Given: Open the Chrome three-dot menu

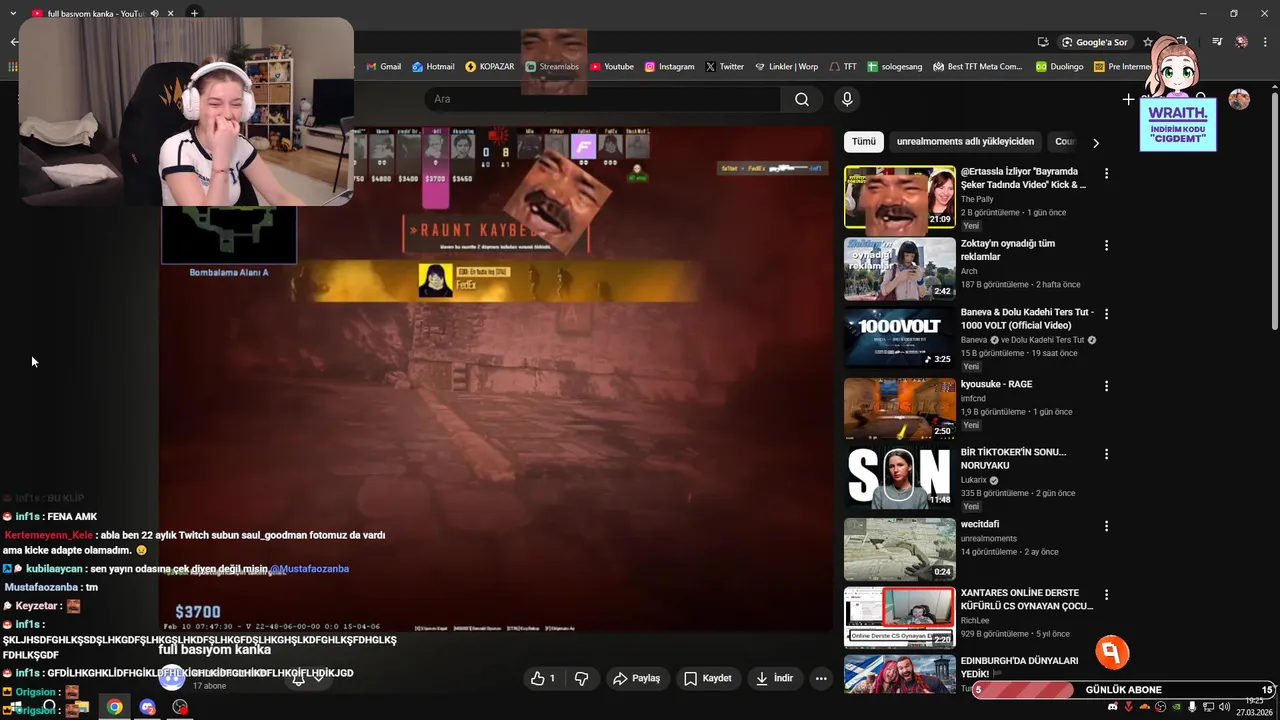Looking at the screenshot, I should [1265, 42].
